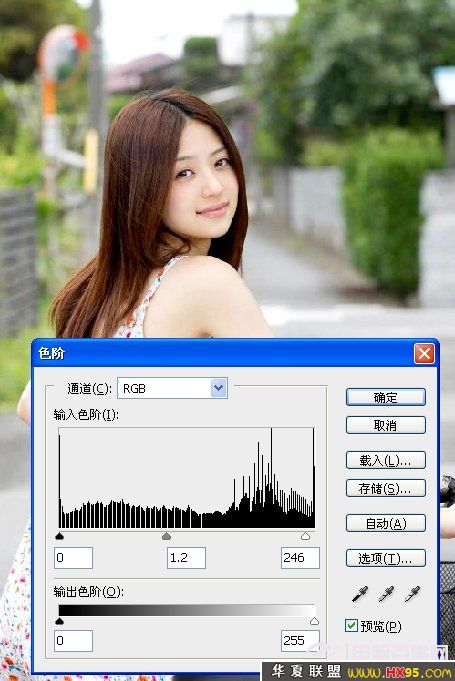Open the 载入(L)... load dialog
This screenshot has width=455, height=681.
tap(386, 460)
